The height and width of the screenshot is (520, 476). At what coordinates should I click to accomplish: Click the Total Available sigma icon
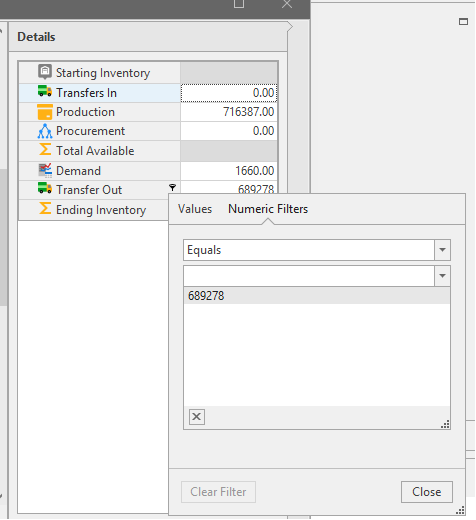(45, 149)
